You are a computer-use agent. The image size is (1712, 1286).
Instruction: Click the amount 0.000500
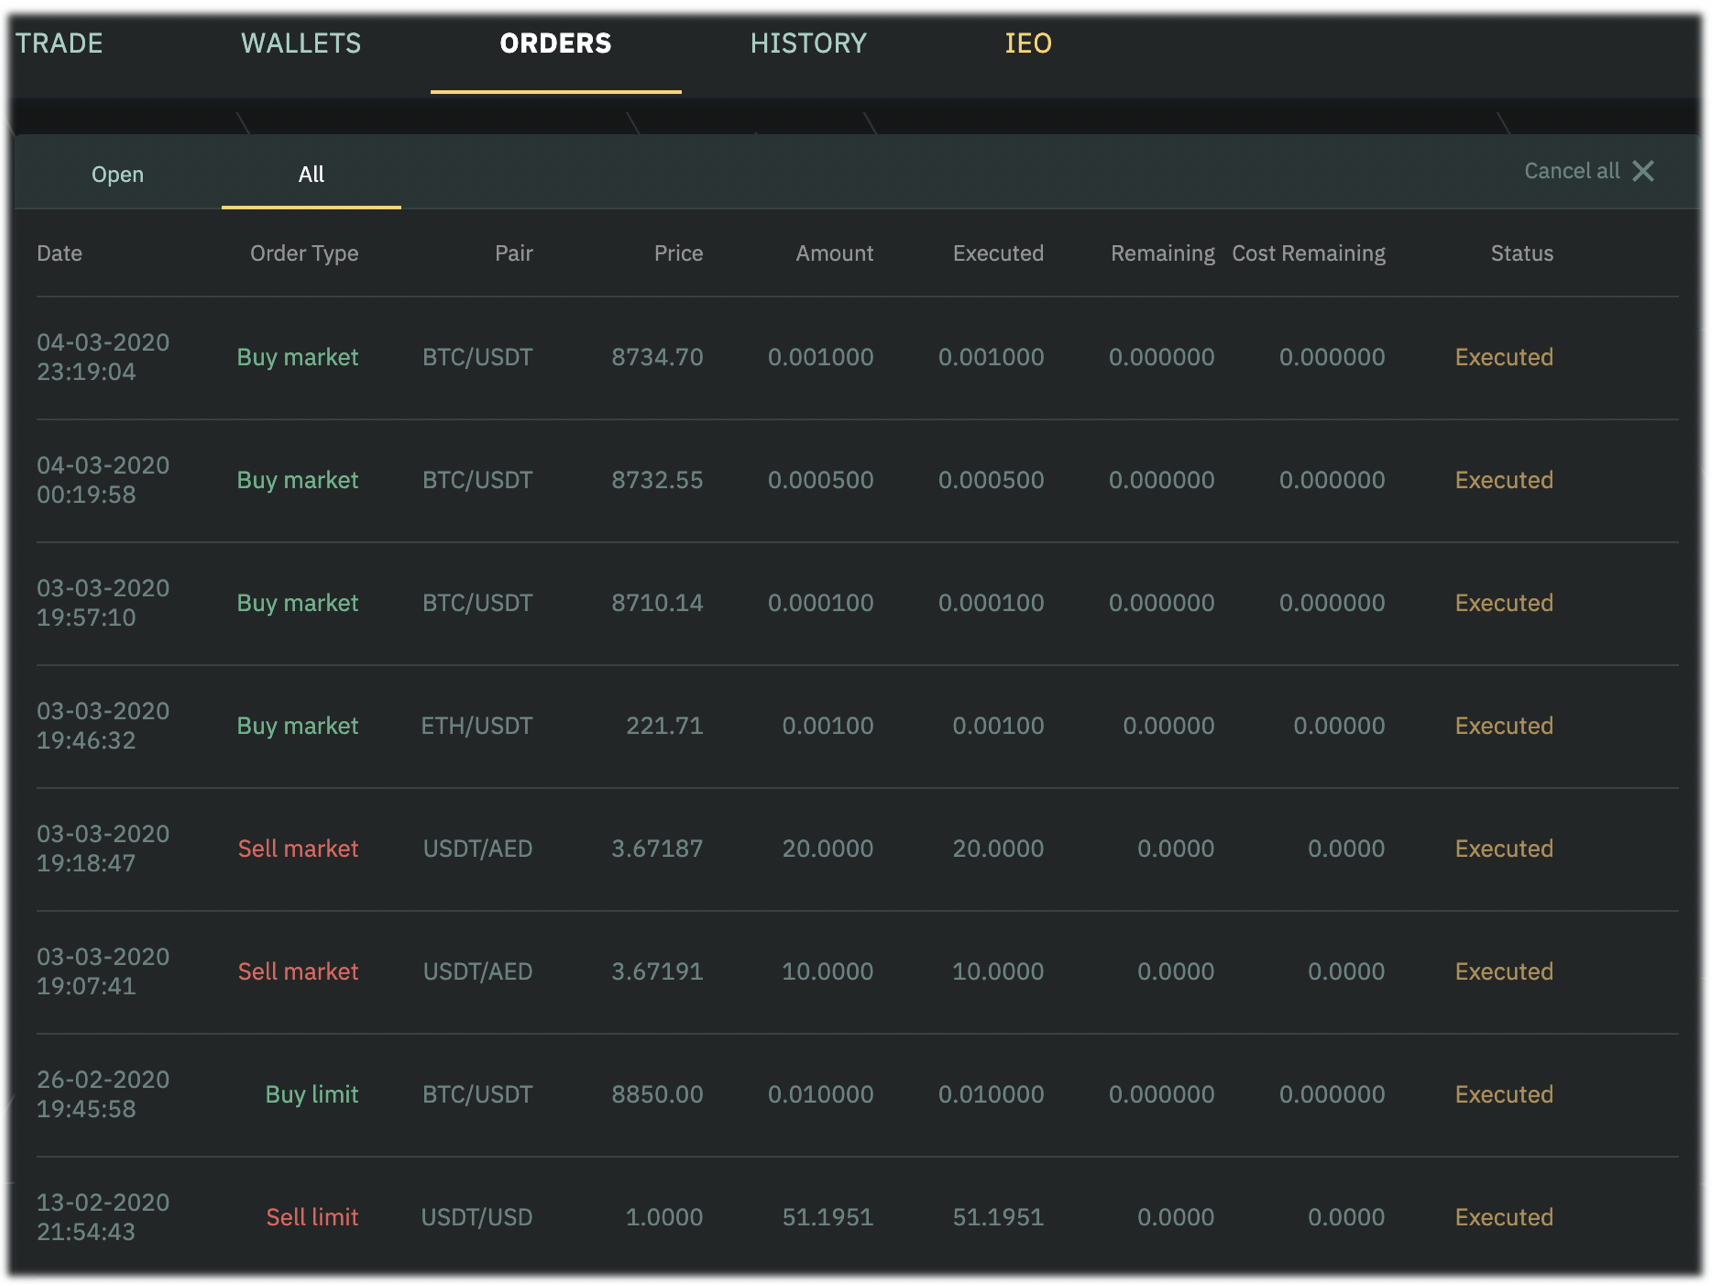pyautogui.click(x=820, y=480)
